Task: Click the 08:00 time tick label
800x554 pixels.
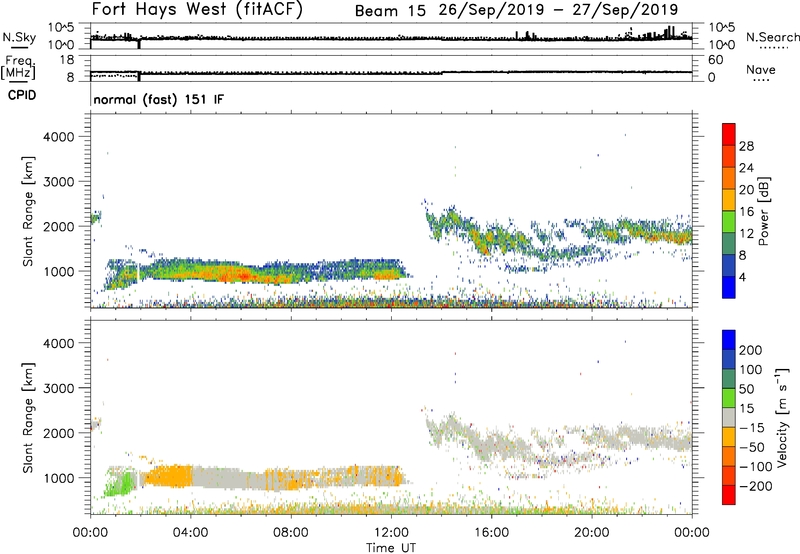Action: (x=290, y=533)
